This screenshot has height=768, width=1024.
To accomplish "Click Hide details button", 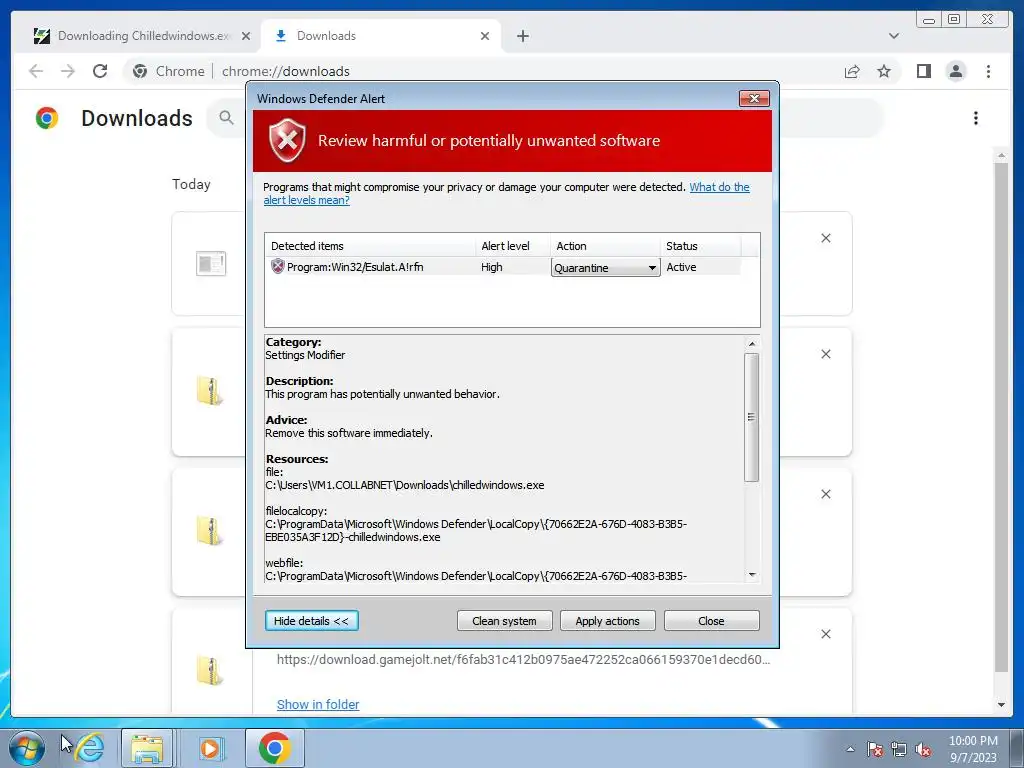I will (312, 621).
